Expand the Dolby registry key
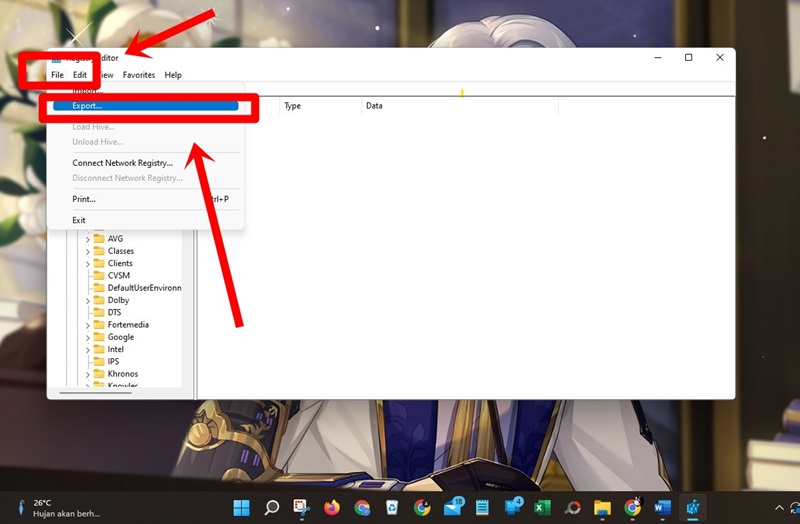 [87, 301]
